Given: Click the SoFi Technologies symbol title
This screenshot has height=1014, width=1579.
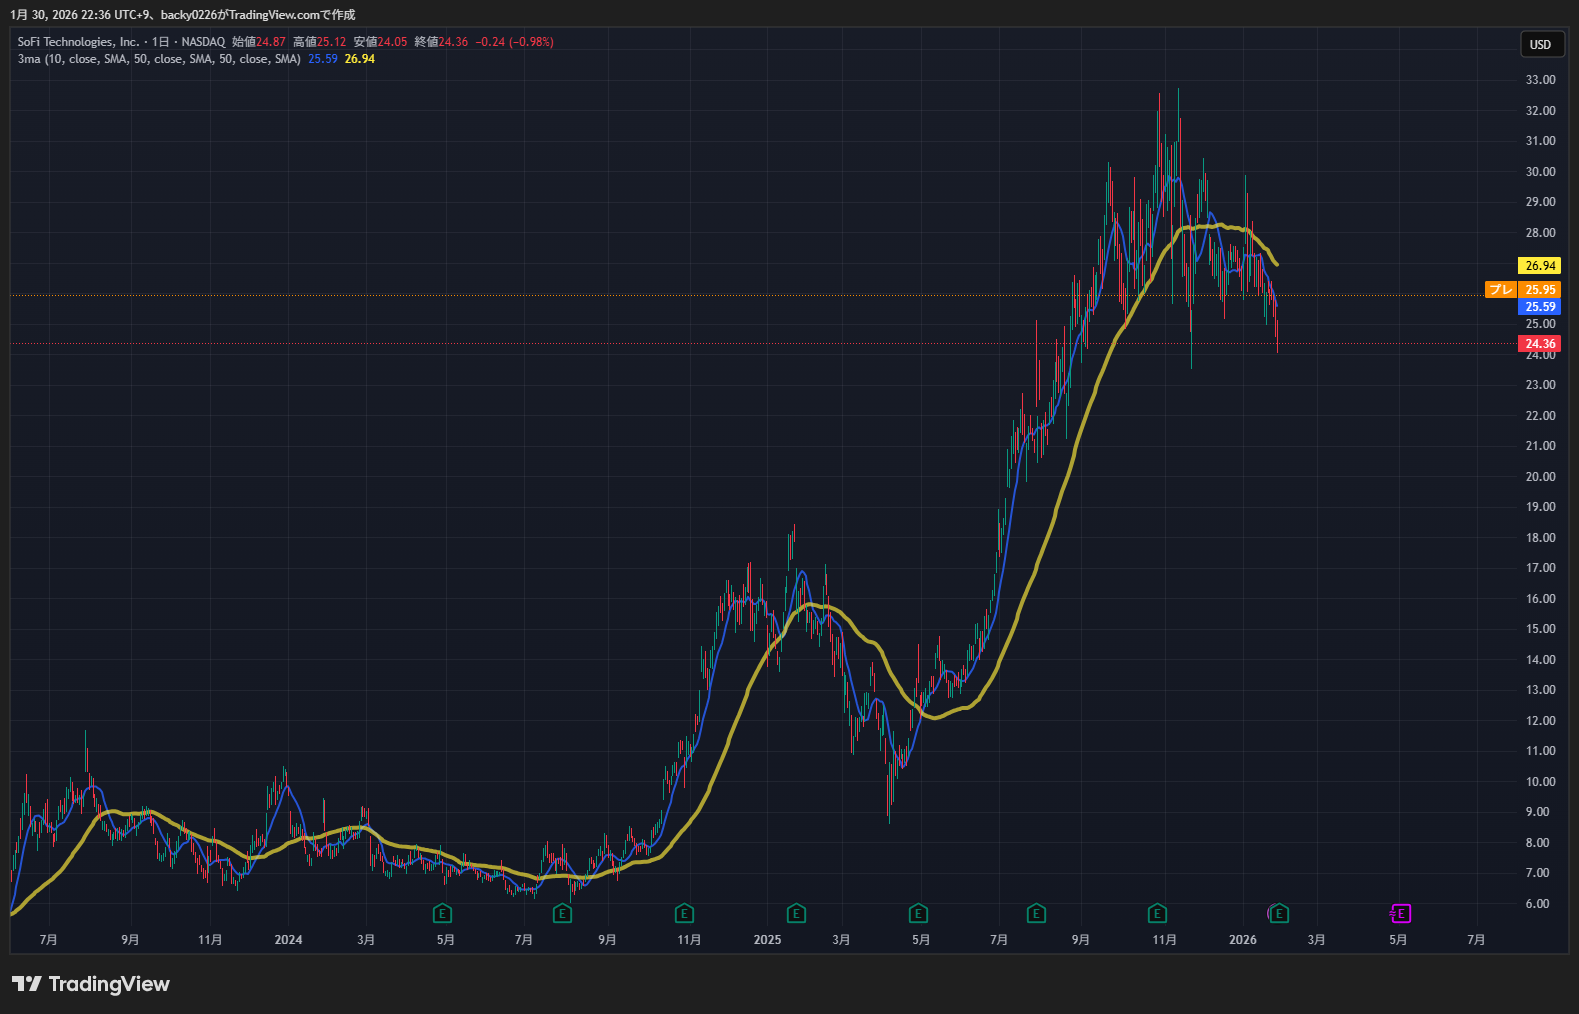Looking at the screenshot, I should point(78,42).
